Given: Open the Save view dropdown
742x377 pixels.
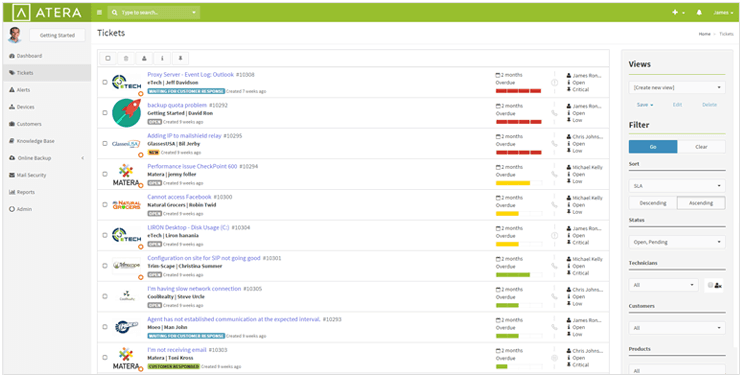Looking at the screenshot, I should pyautogui.click(x=645, y=105).
